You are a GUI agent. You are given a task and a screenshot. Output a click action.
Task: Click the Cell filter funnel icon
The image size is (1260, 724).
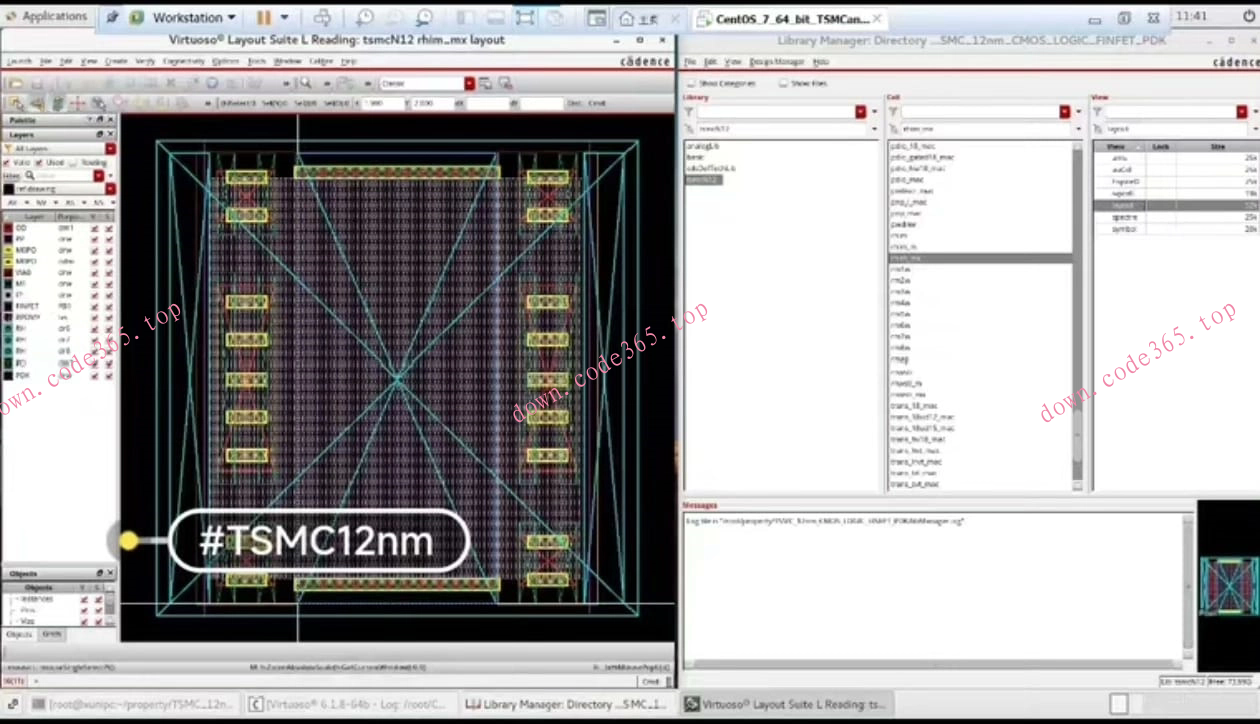893,112
